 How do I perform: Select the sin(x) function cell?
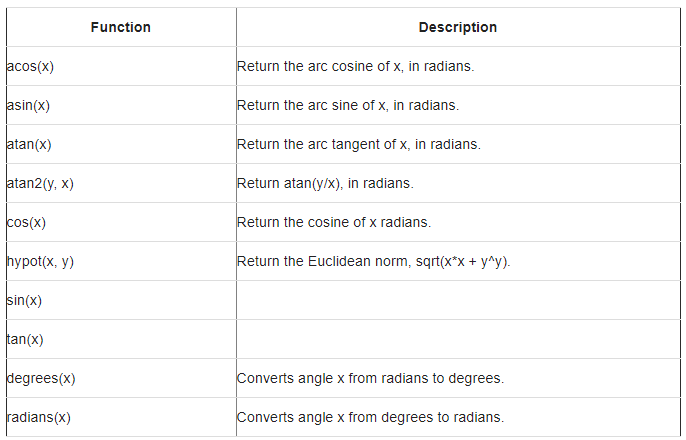24,301
